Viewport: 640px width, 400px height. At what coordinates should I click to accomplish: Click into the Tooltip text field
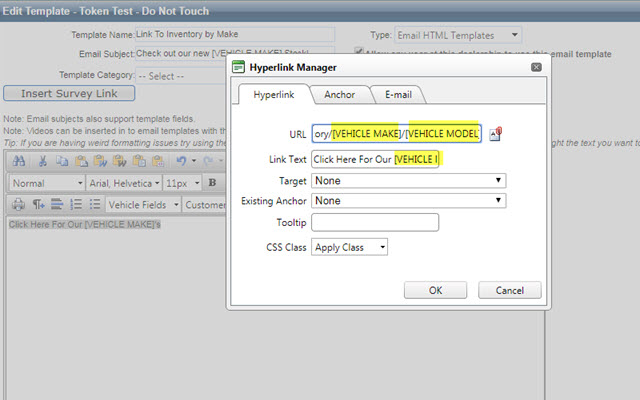pos(375,222)
